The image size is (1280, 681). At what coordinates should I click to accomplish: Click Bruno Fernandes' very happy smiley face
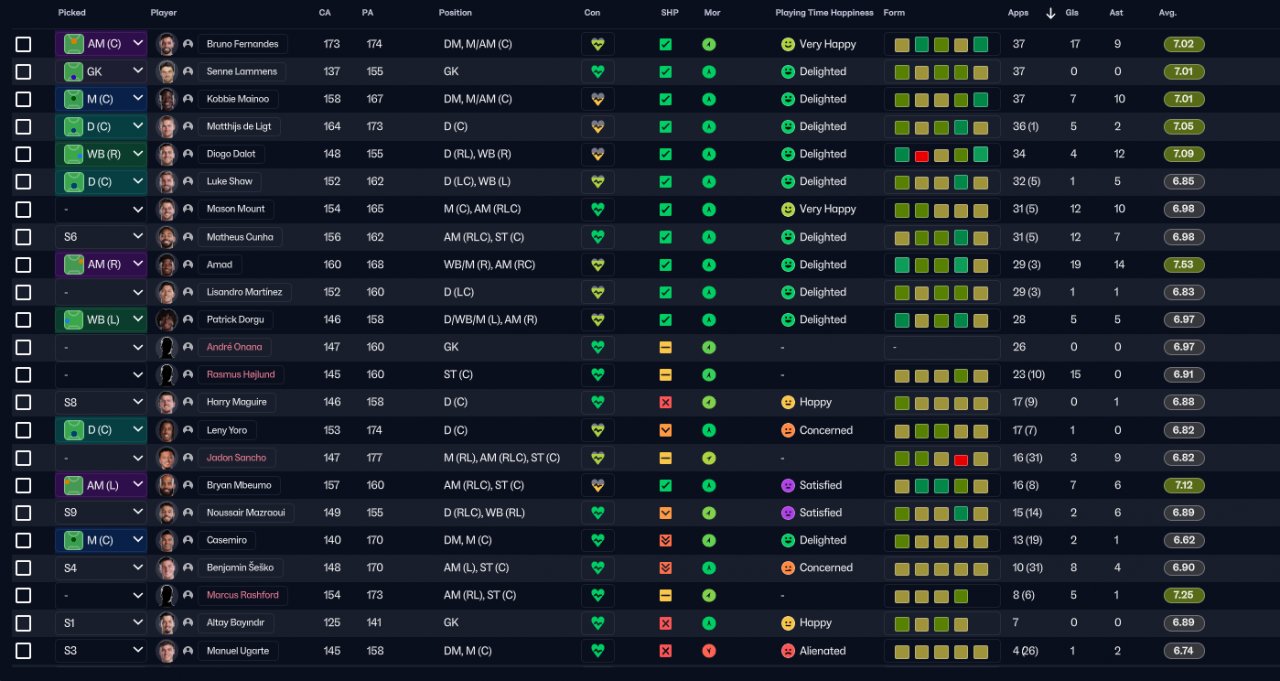pos(788,45)
